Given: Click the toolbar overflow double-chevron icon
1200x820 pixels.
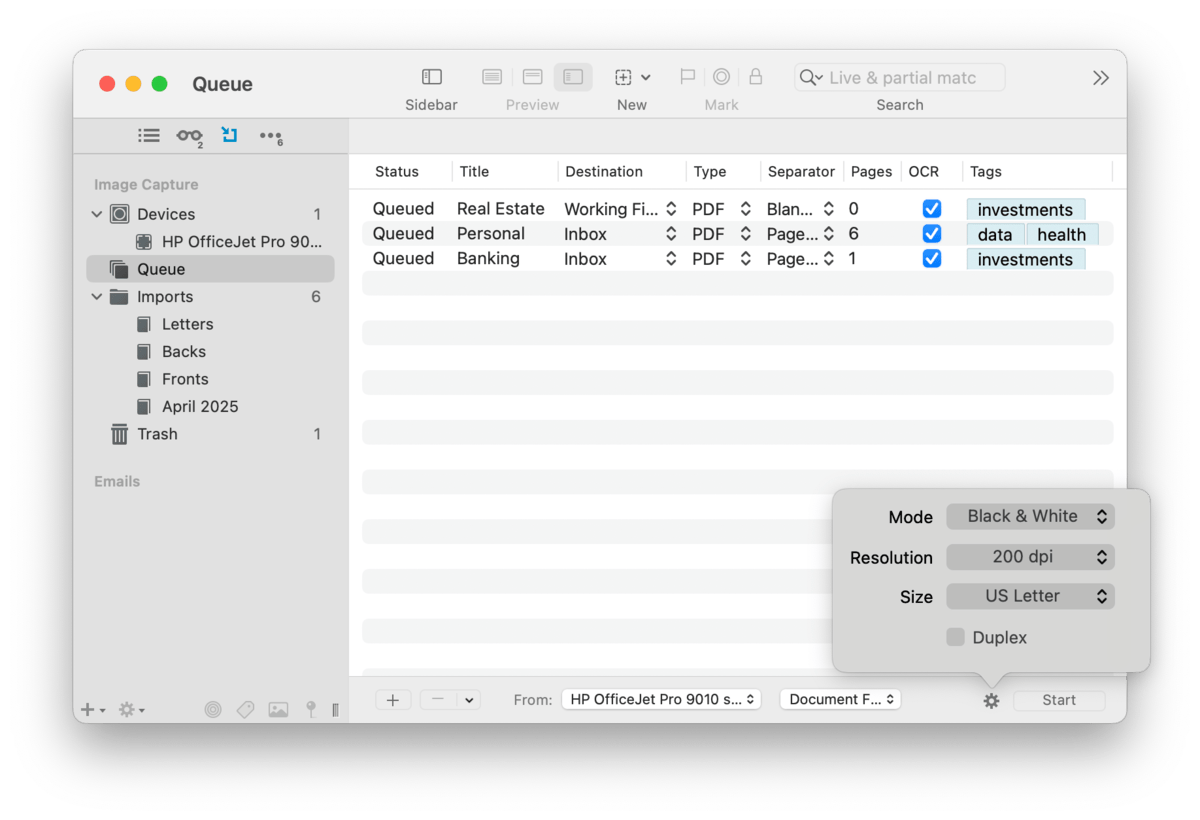Looking at the screenshot, I should coord(1100,78).
